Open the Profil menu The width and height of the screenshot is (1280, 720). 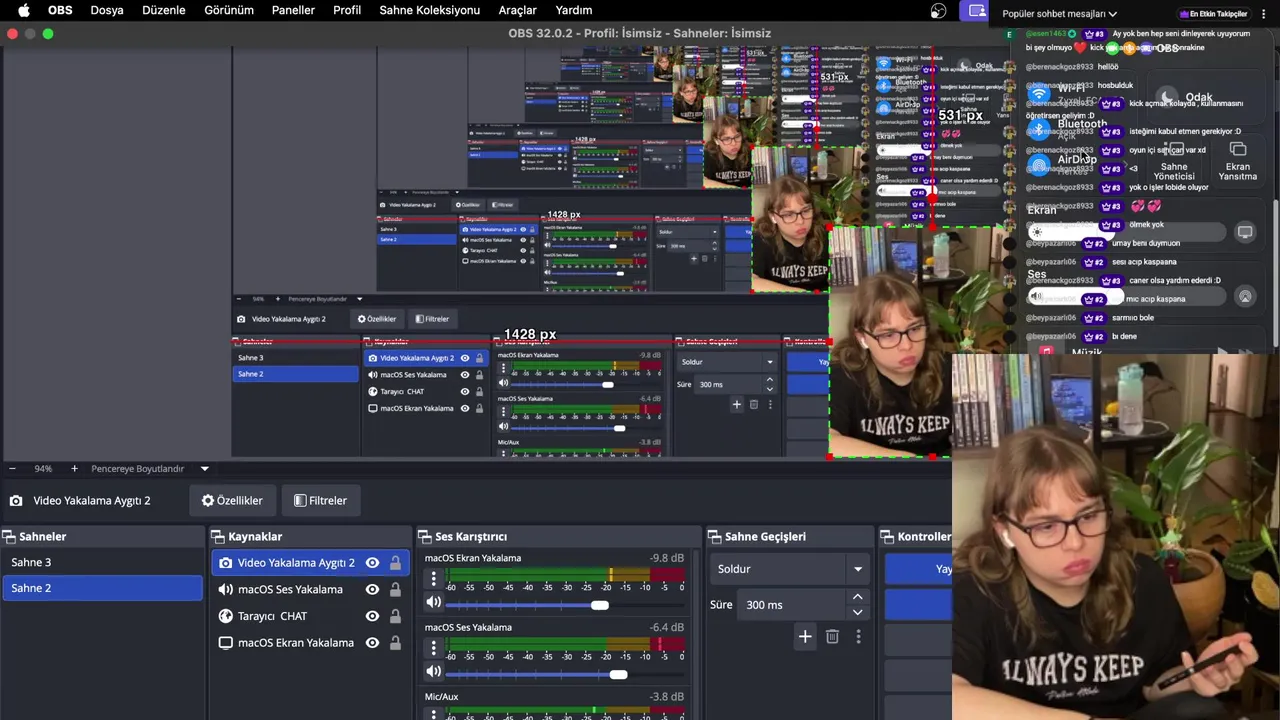[347, 10]
